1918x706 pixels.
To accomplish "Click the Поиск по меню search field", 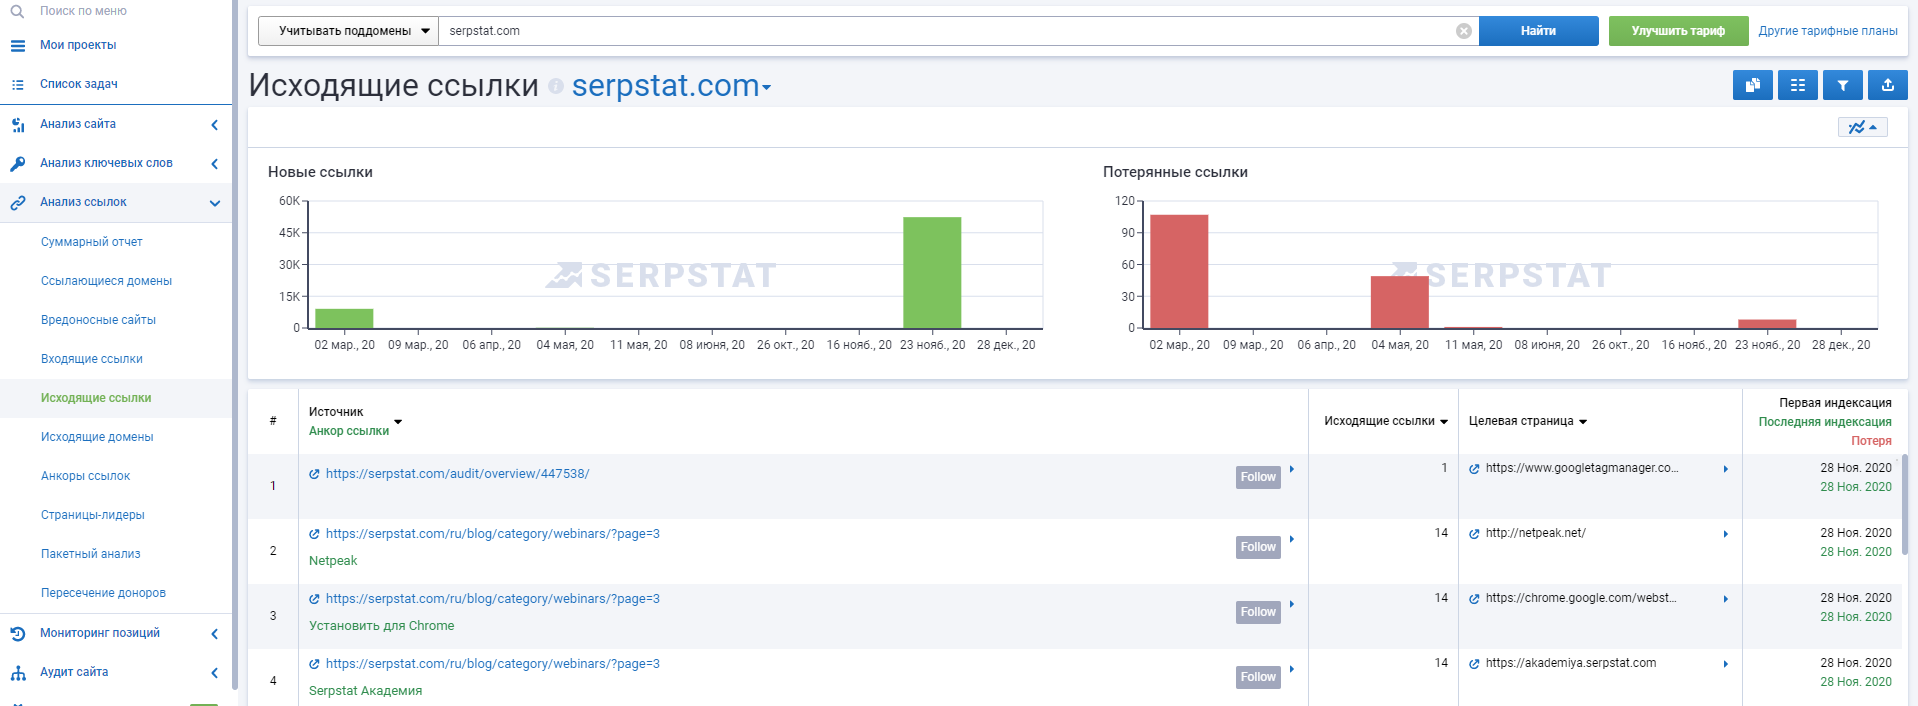I will [x=84, y=11].
